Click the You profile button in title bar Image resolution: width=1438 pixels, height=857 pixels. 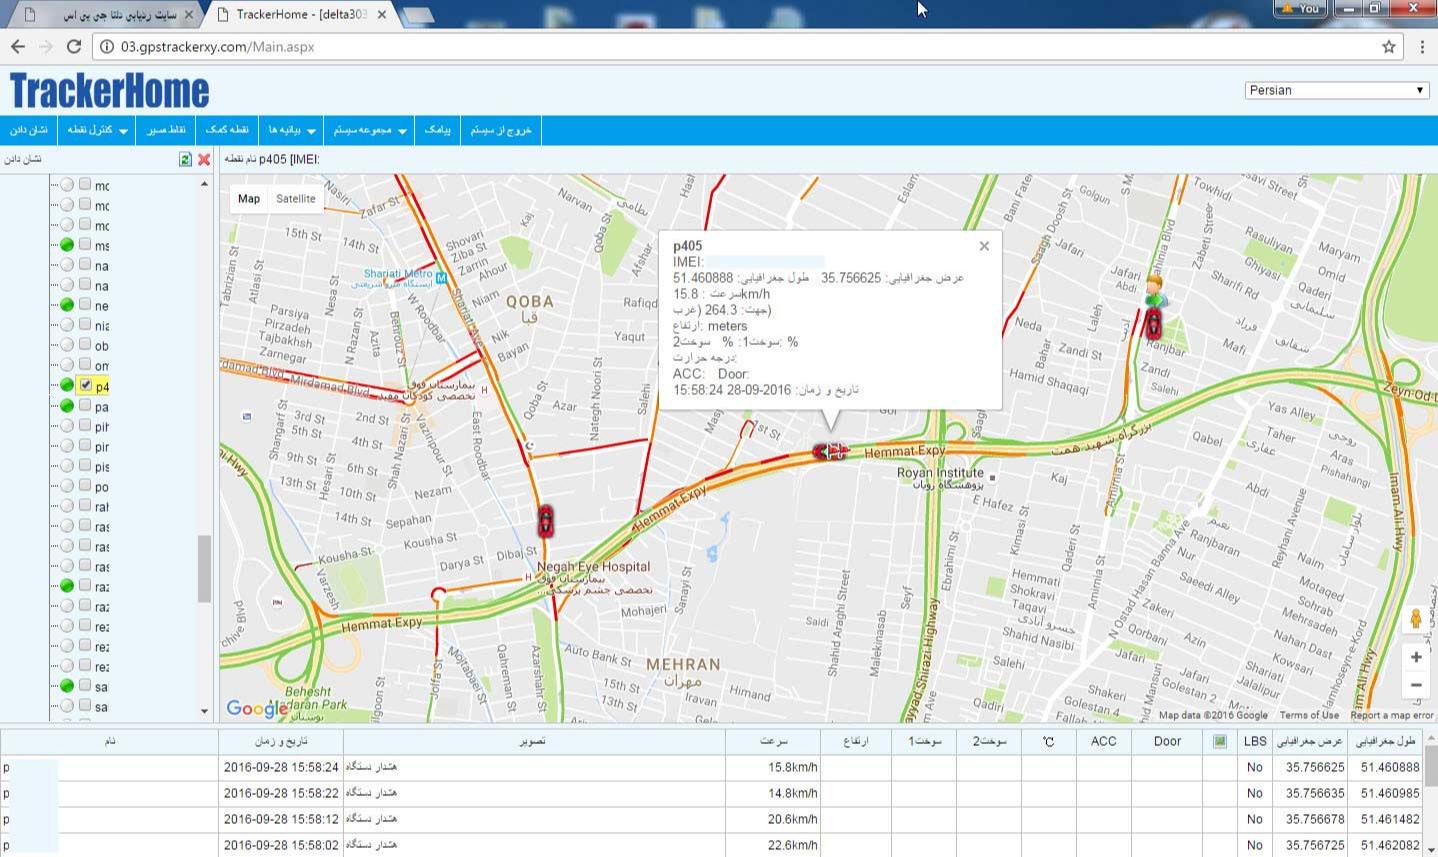point(1301,8)
